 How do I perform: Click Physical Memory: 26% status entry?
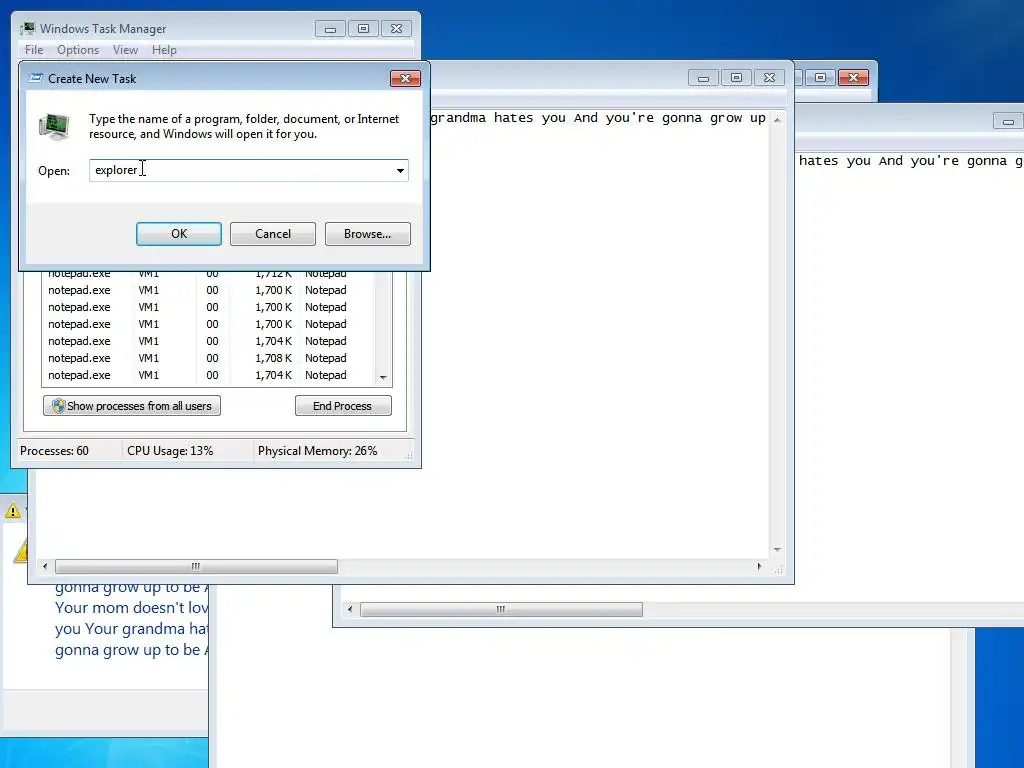317,451
